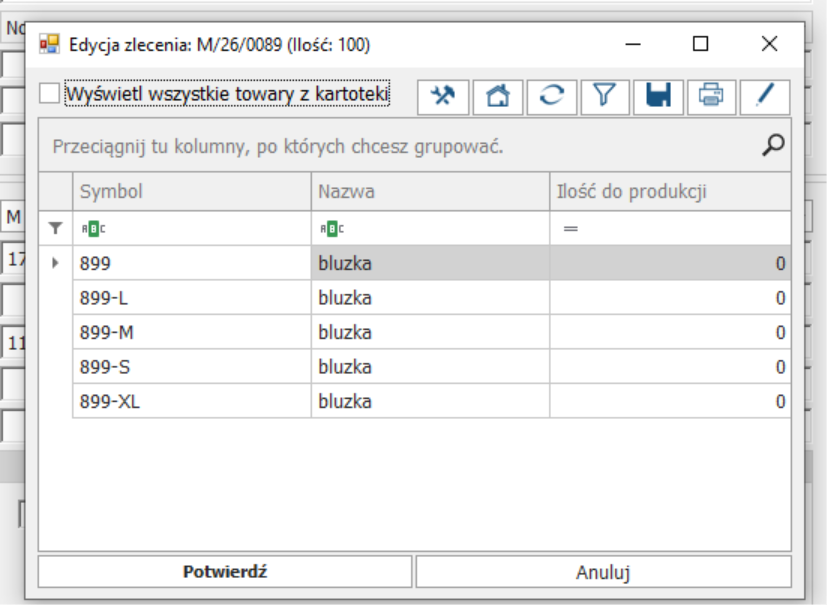Open Symbol column filter operator selector
The image size is (828, 606).
click(x=92, y=229)
